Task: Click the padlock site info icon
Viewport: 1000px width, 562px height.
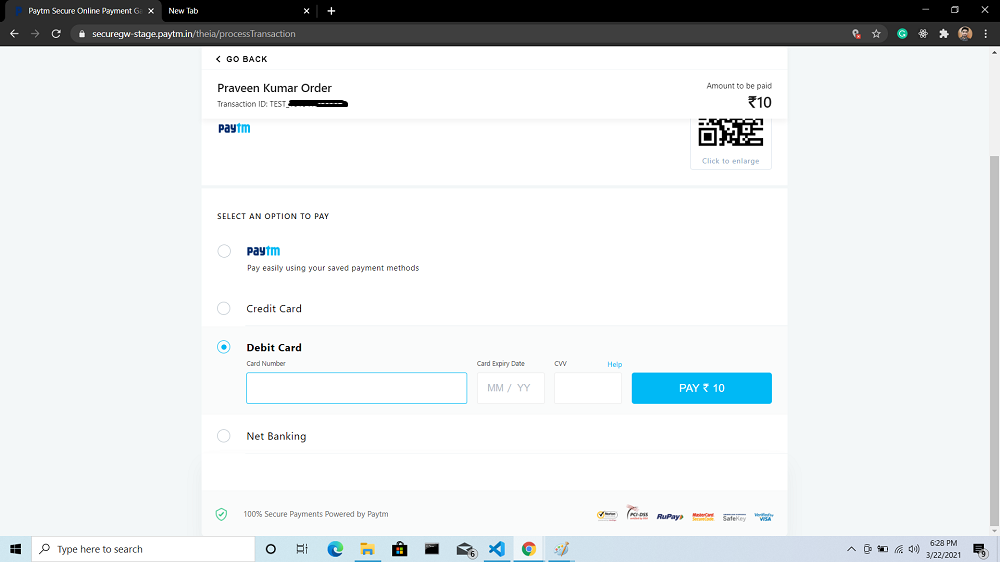Action: 82,34
